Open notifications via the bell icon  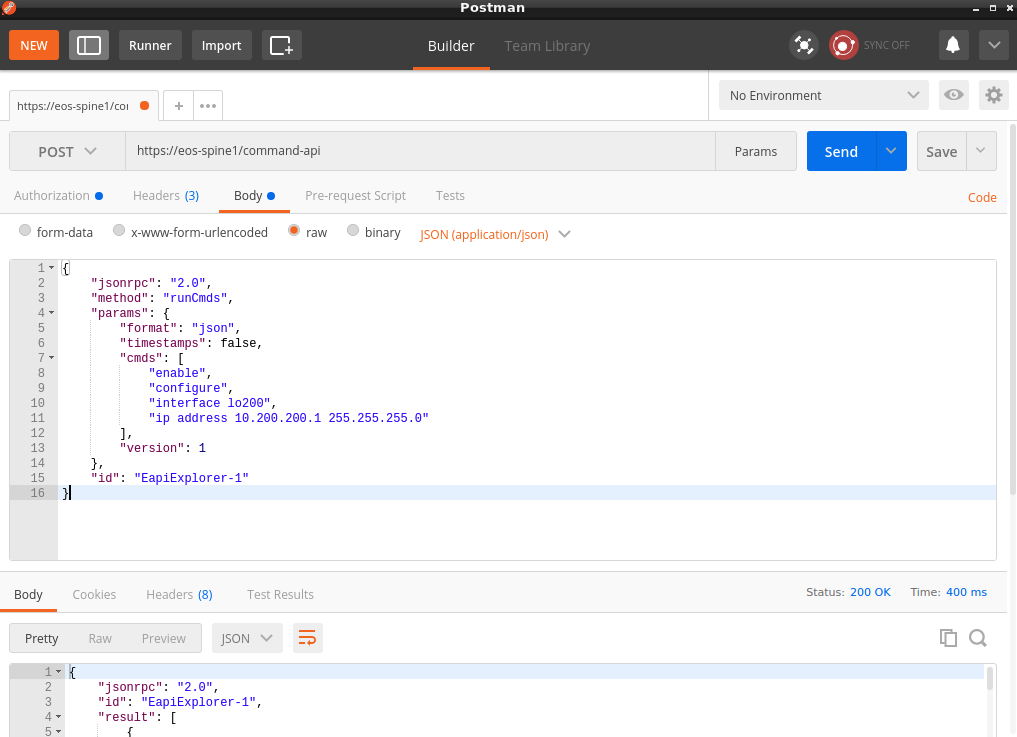(x=952, y=45)
